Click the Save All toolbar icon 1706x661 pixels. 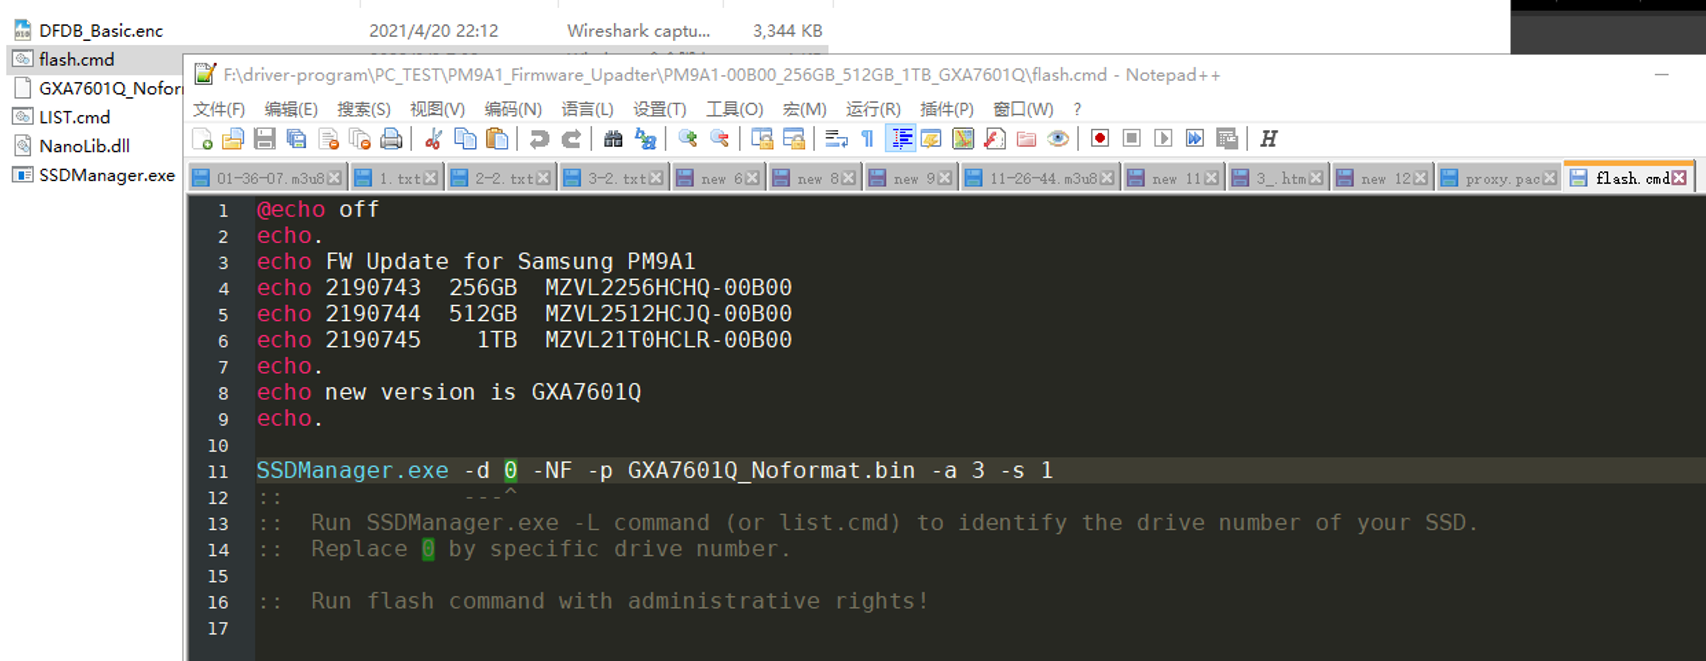pos(296,139)
